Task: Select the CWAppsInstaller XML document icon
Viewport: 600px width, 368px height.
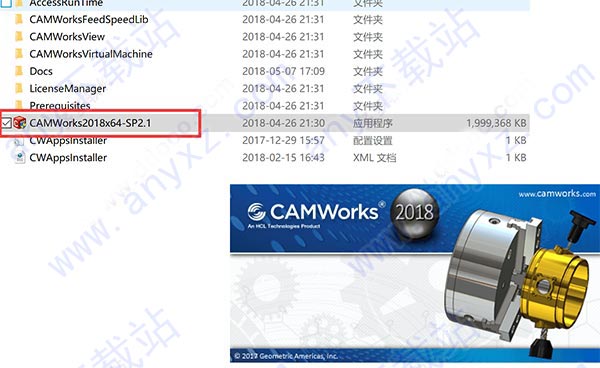Action: (x=20, y=158)
